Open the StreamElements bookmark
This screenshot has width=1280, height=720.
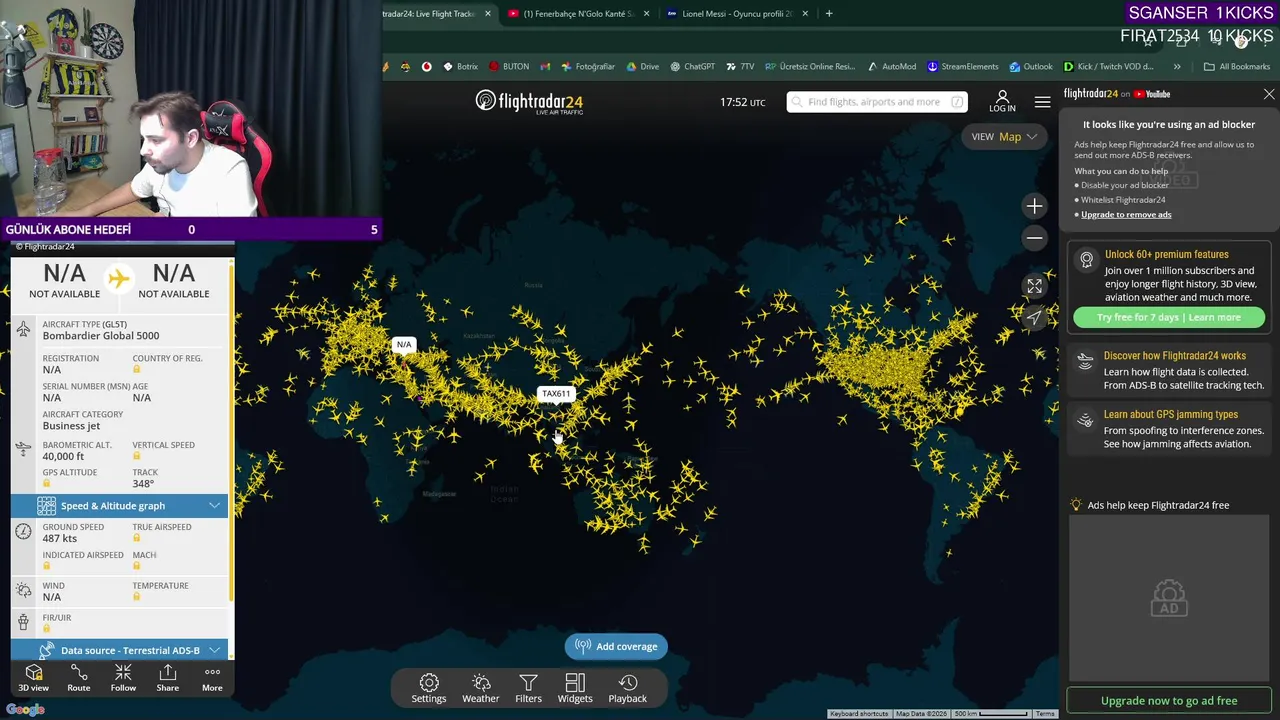coord(962,67)
